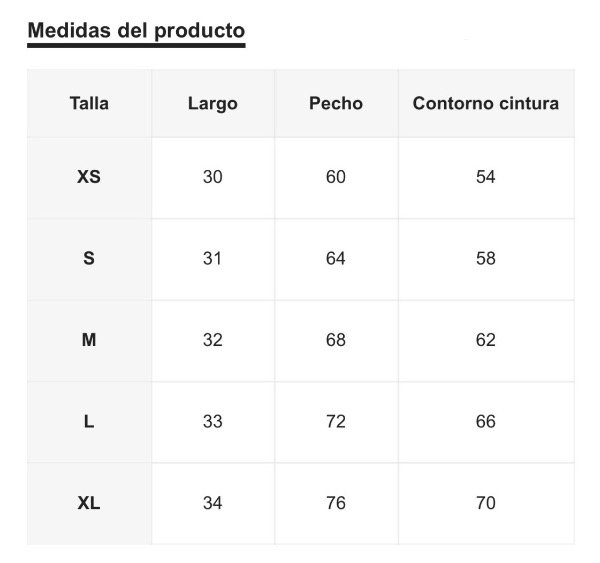Select the waist value 70 cell
600x563 pixels.
tap(486, 503)
